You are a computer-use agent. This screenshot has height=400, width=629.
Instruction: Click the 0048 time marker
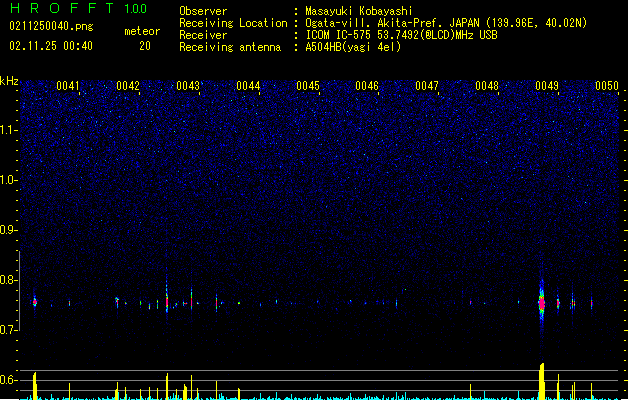[487, 86]
